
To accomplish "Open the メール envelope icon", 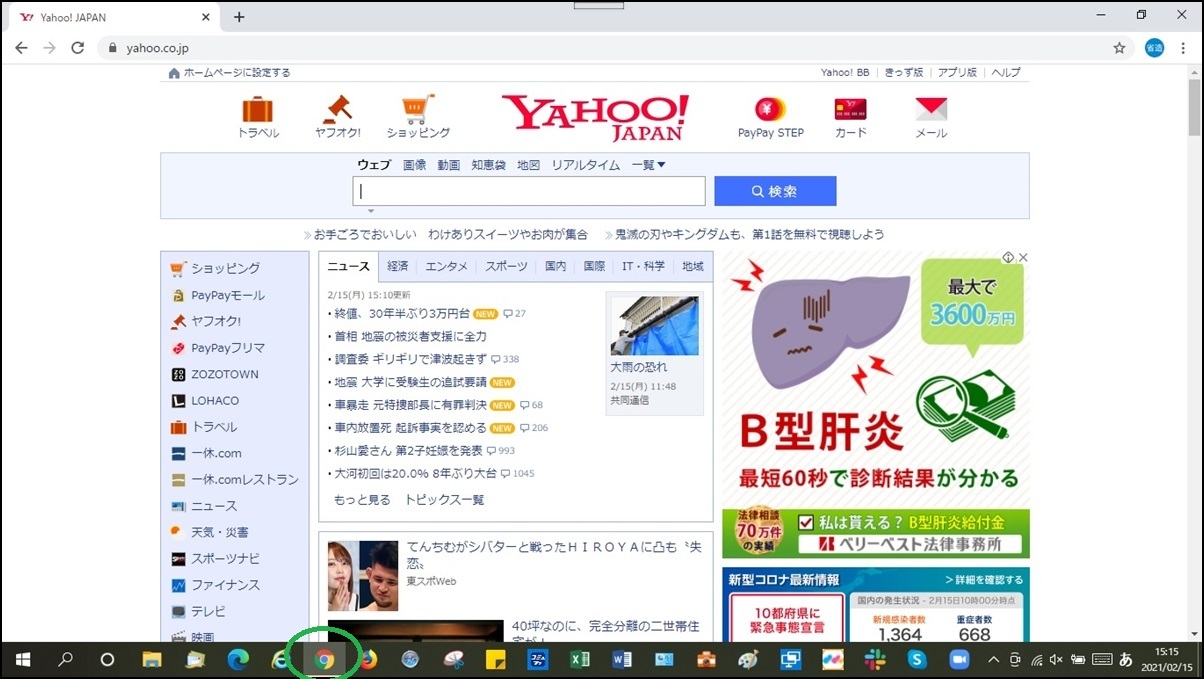I will point(931,109).
